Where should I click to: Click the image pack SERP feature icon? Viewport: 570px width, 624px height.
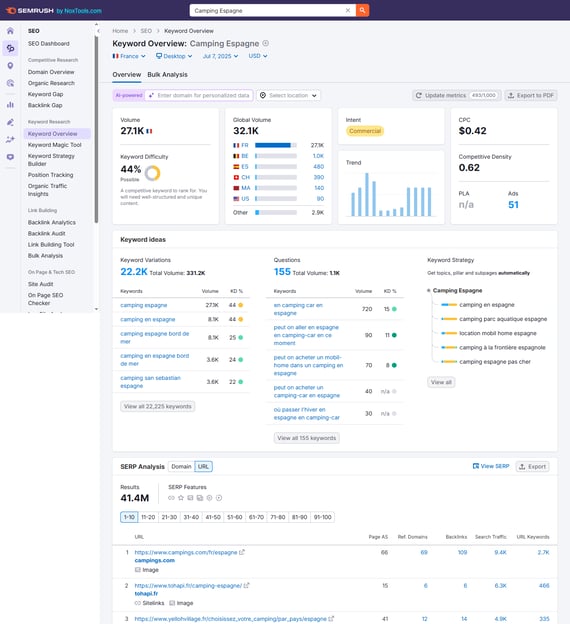click(x=200, y=498)
